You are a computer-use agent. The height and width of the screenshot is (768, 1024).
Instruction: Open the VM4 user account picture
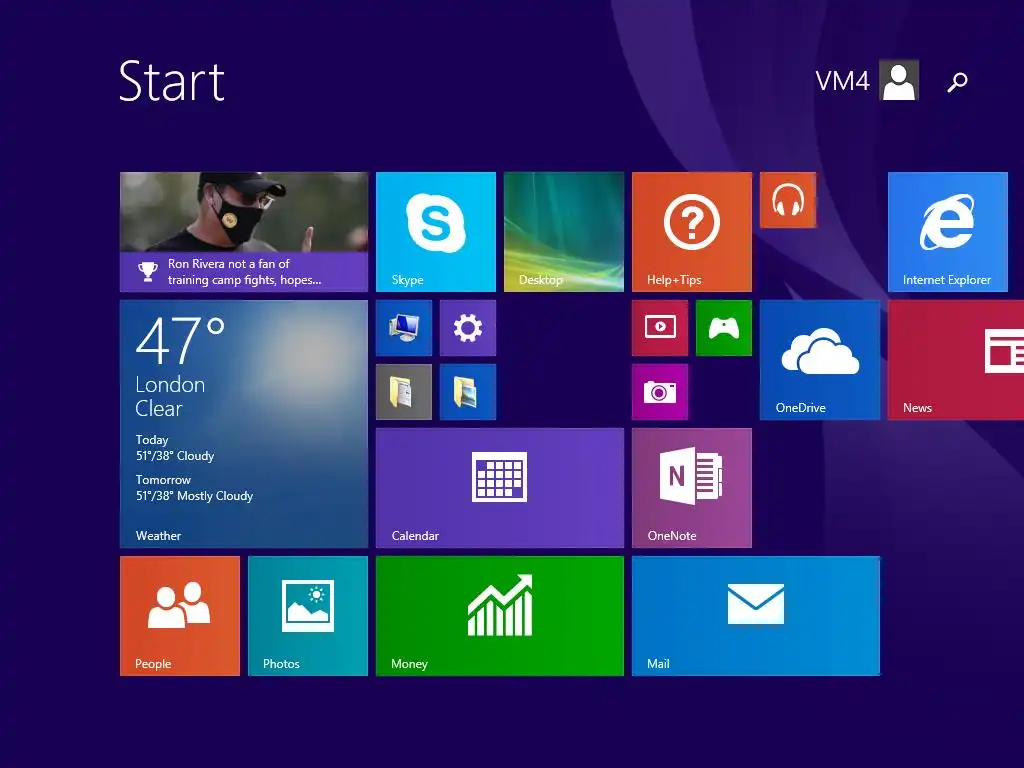pos(899,80)
